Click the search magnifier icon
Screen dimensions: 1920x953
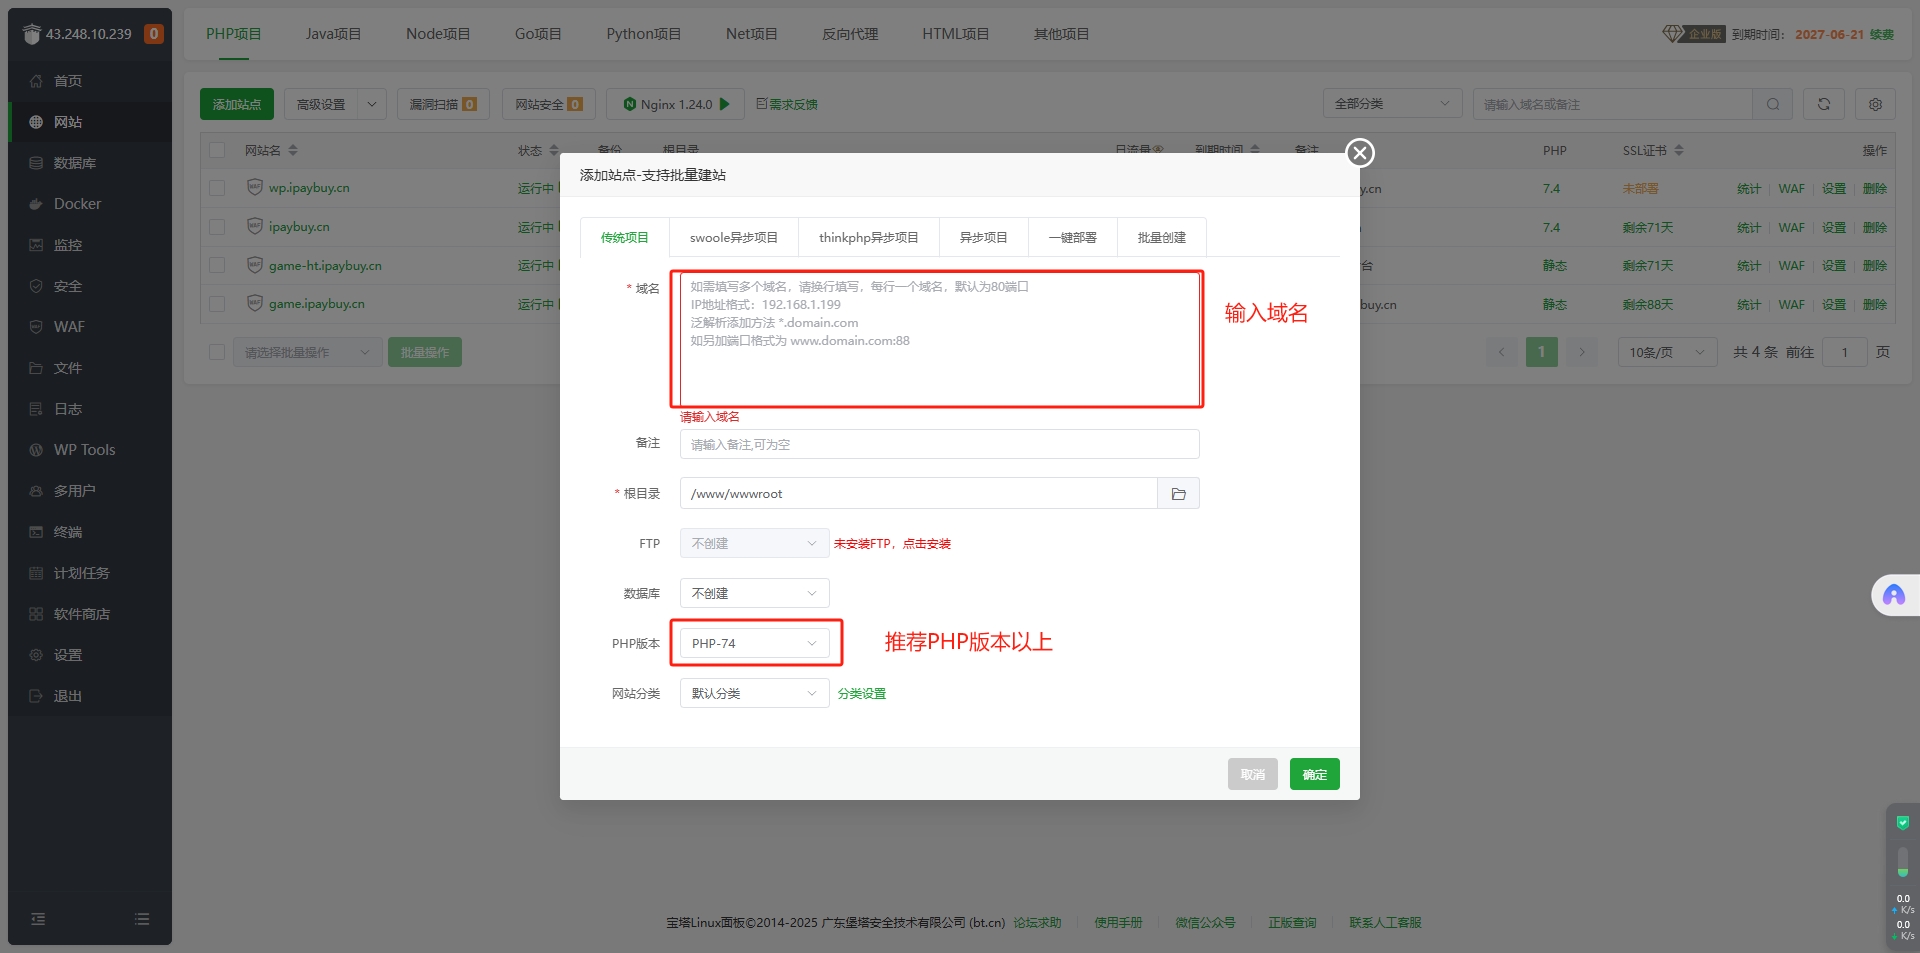(x=1772, y=104)
